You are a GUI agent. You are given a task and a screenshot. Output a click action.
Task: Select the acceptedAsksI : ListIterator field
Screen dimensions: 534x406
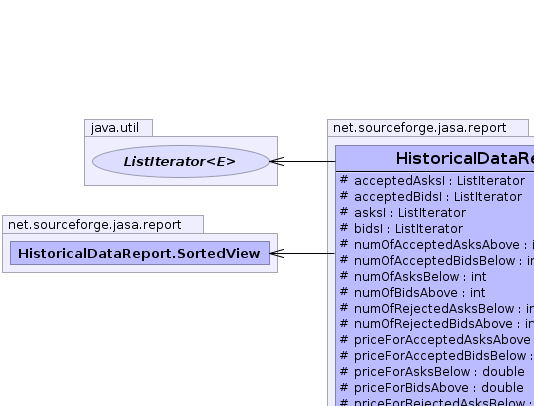point(439,181)
